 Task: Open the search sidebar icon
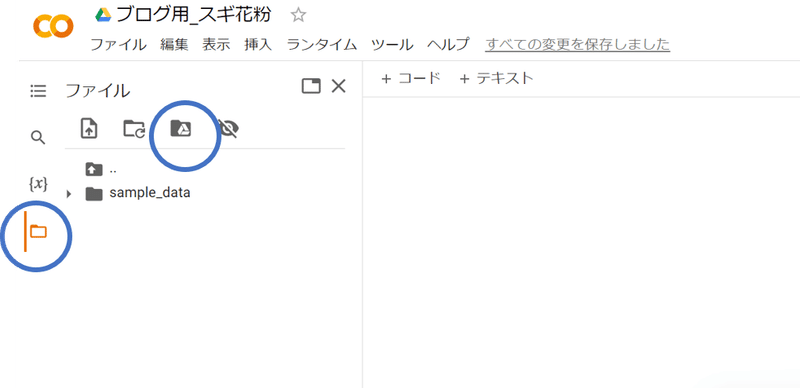point(38,137)
